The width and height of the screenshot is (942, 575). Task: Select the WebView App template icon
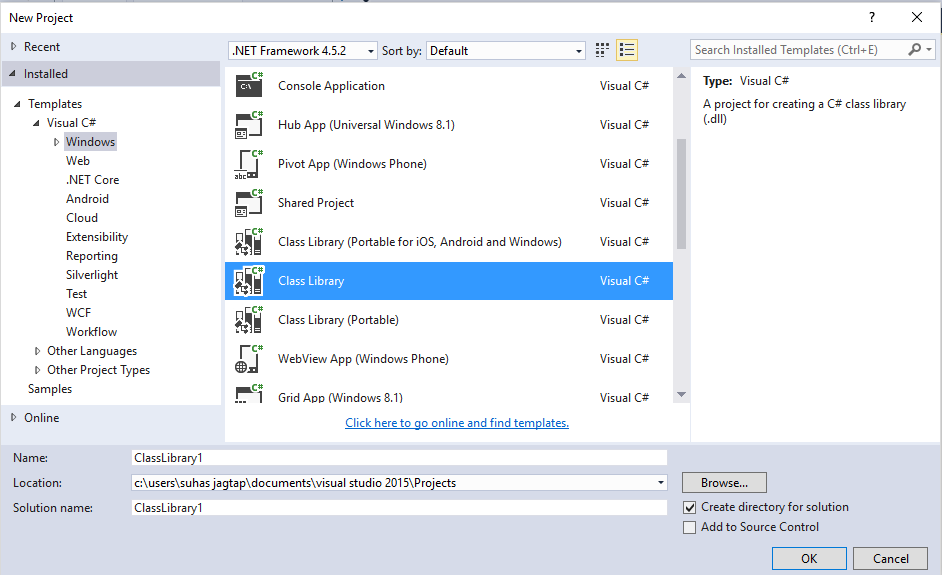click(249, 359)
